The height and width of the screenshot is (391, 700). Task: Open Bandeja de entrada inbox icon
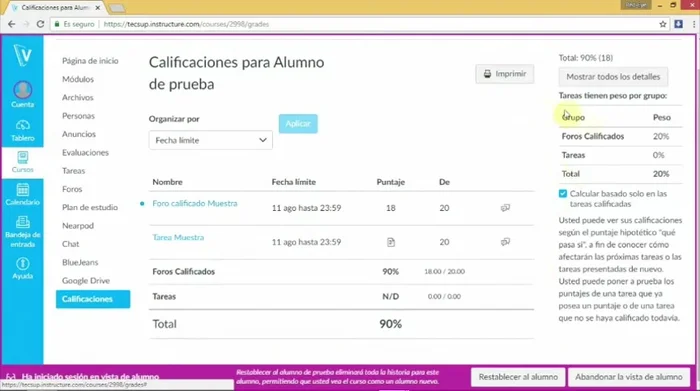22,222
